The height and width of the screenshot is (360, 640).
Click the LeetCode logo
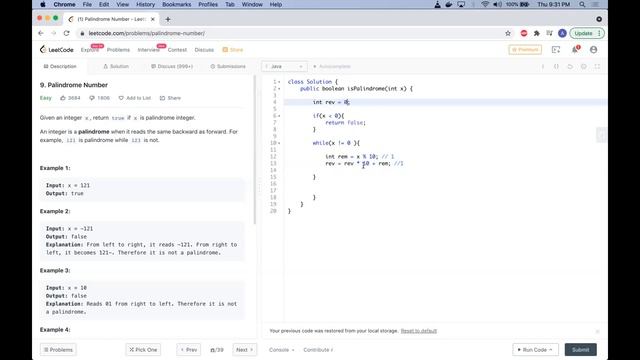57,50
